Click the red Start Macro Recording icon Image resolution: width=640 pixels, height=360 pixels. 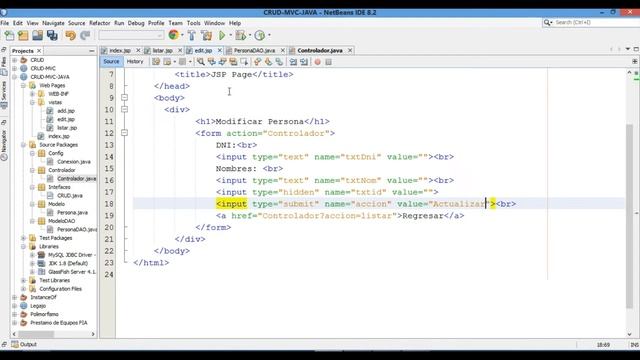[x=317, y=62]
